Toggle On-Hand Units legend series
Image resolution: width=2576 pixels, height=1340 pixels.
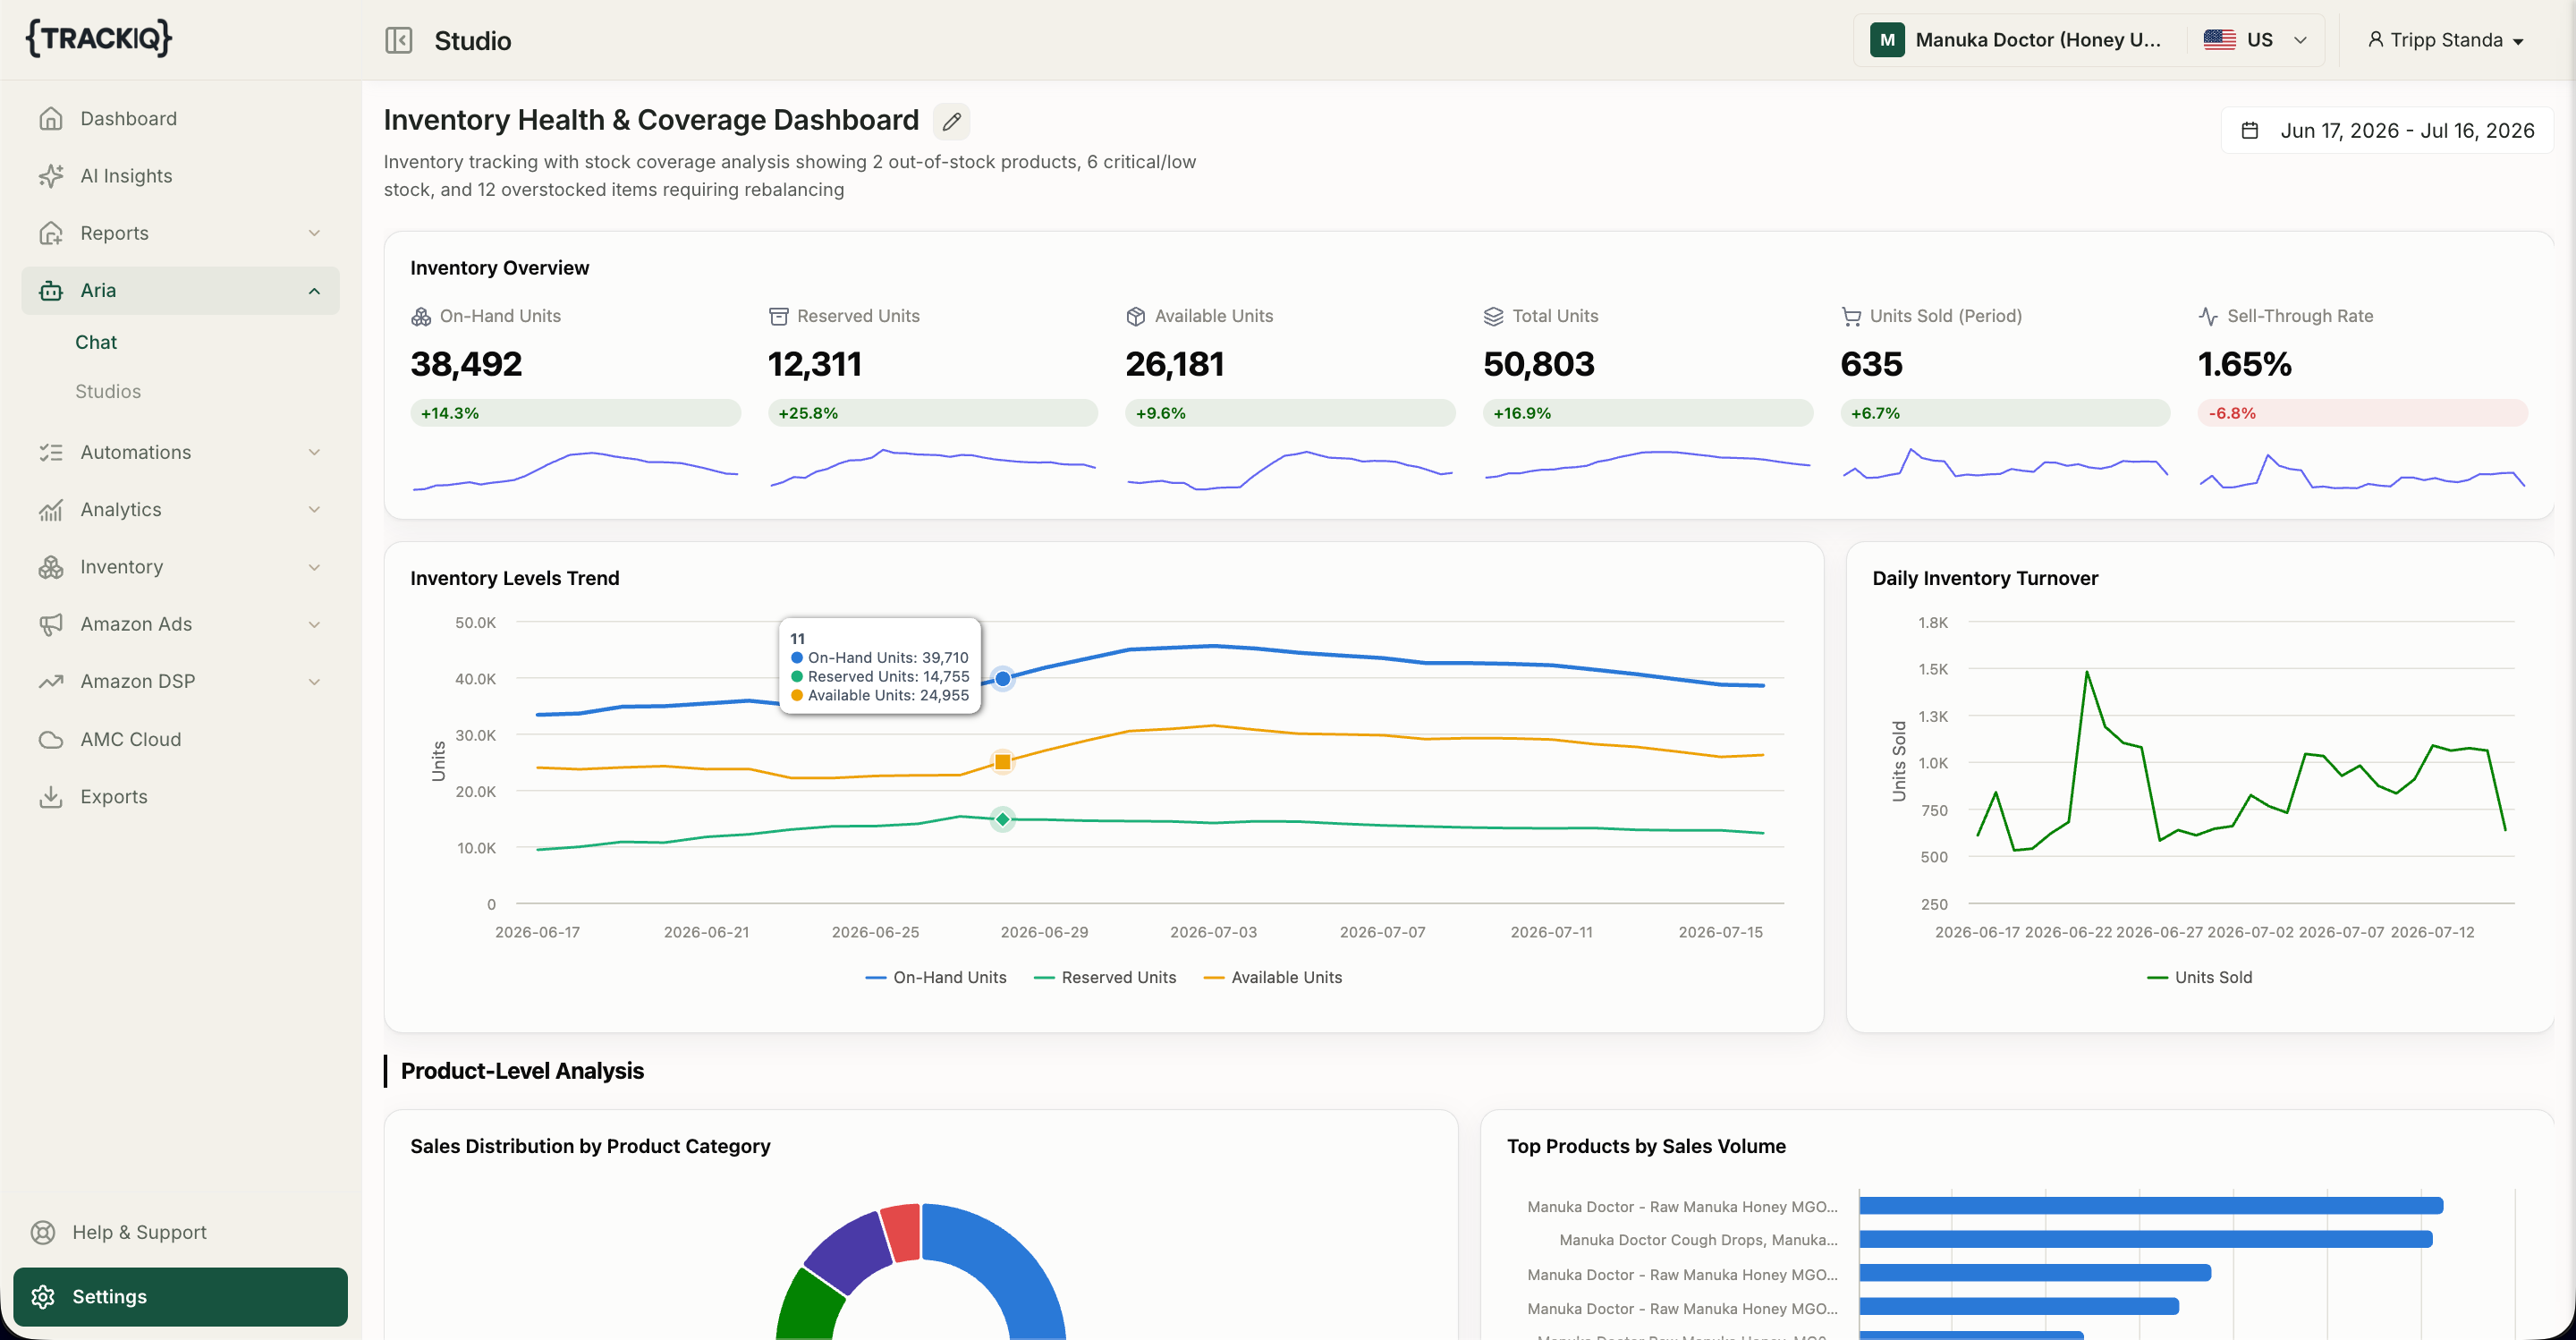pyautogui.click(x=935, y=977)
